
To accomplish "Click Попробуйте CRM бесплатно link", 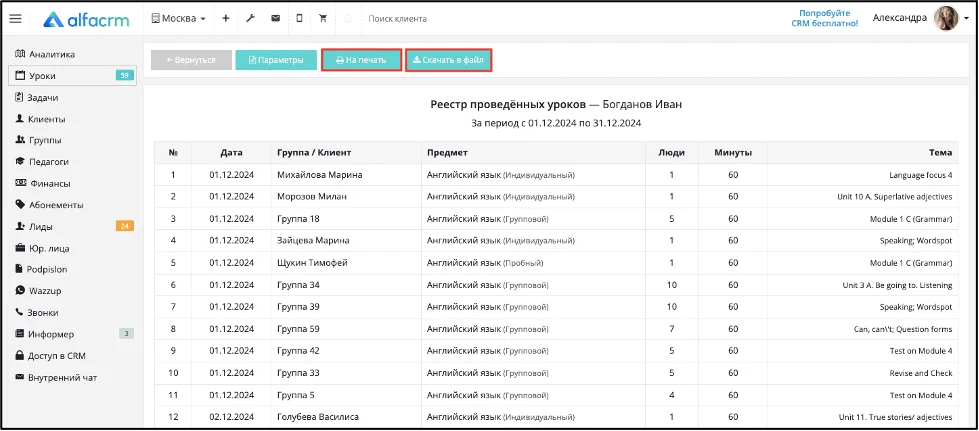I will pyautogui.click(x=829, y=18).
